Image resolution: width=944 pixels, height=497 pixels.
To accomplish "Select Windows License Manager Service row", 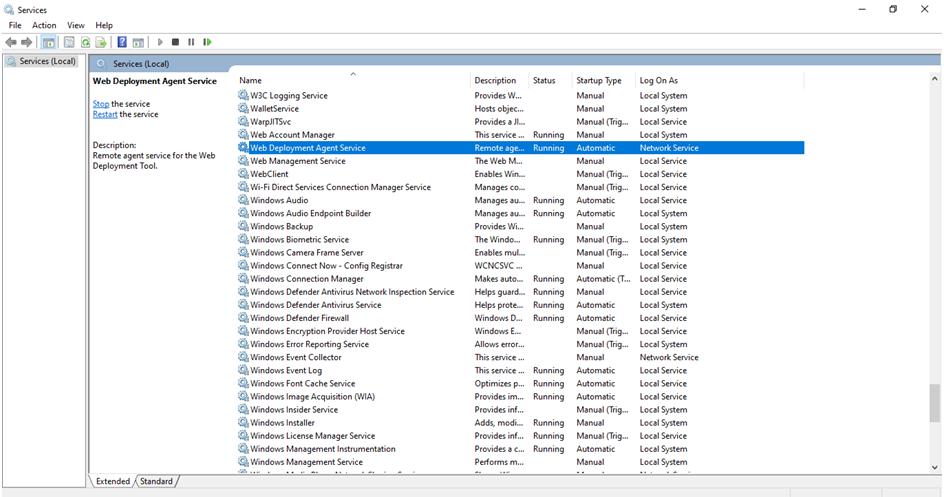I will tap(520, 436).
